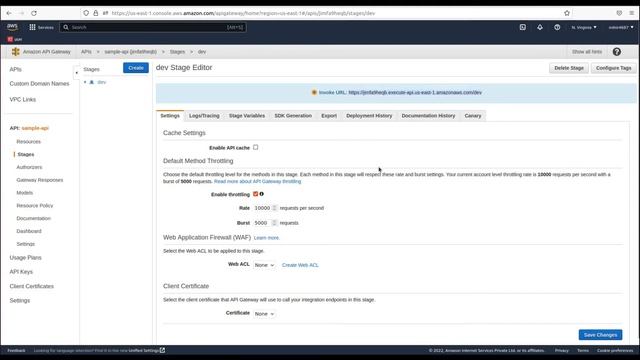Collapse the stages panel arrow handle
Image resolution: width=640 pixels, height=360 pixels.
coord(76,73)
